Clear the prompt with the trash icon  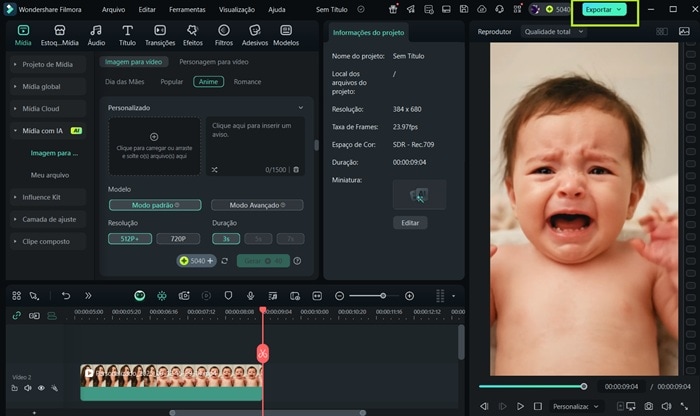tap(296, 170)
